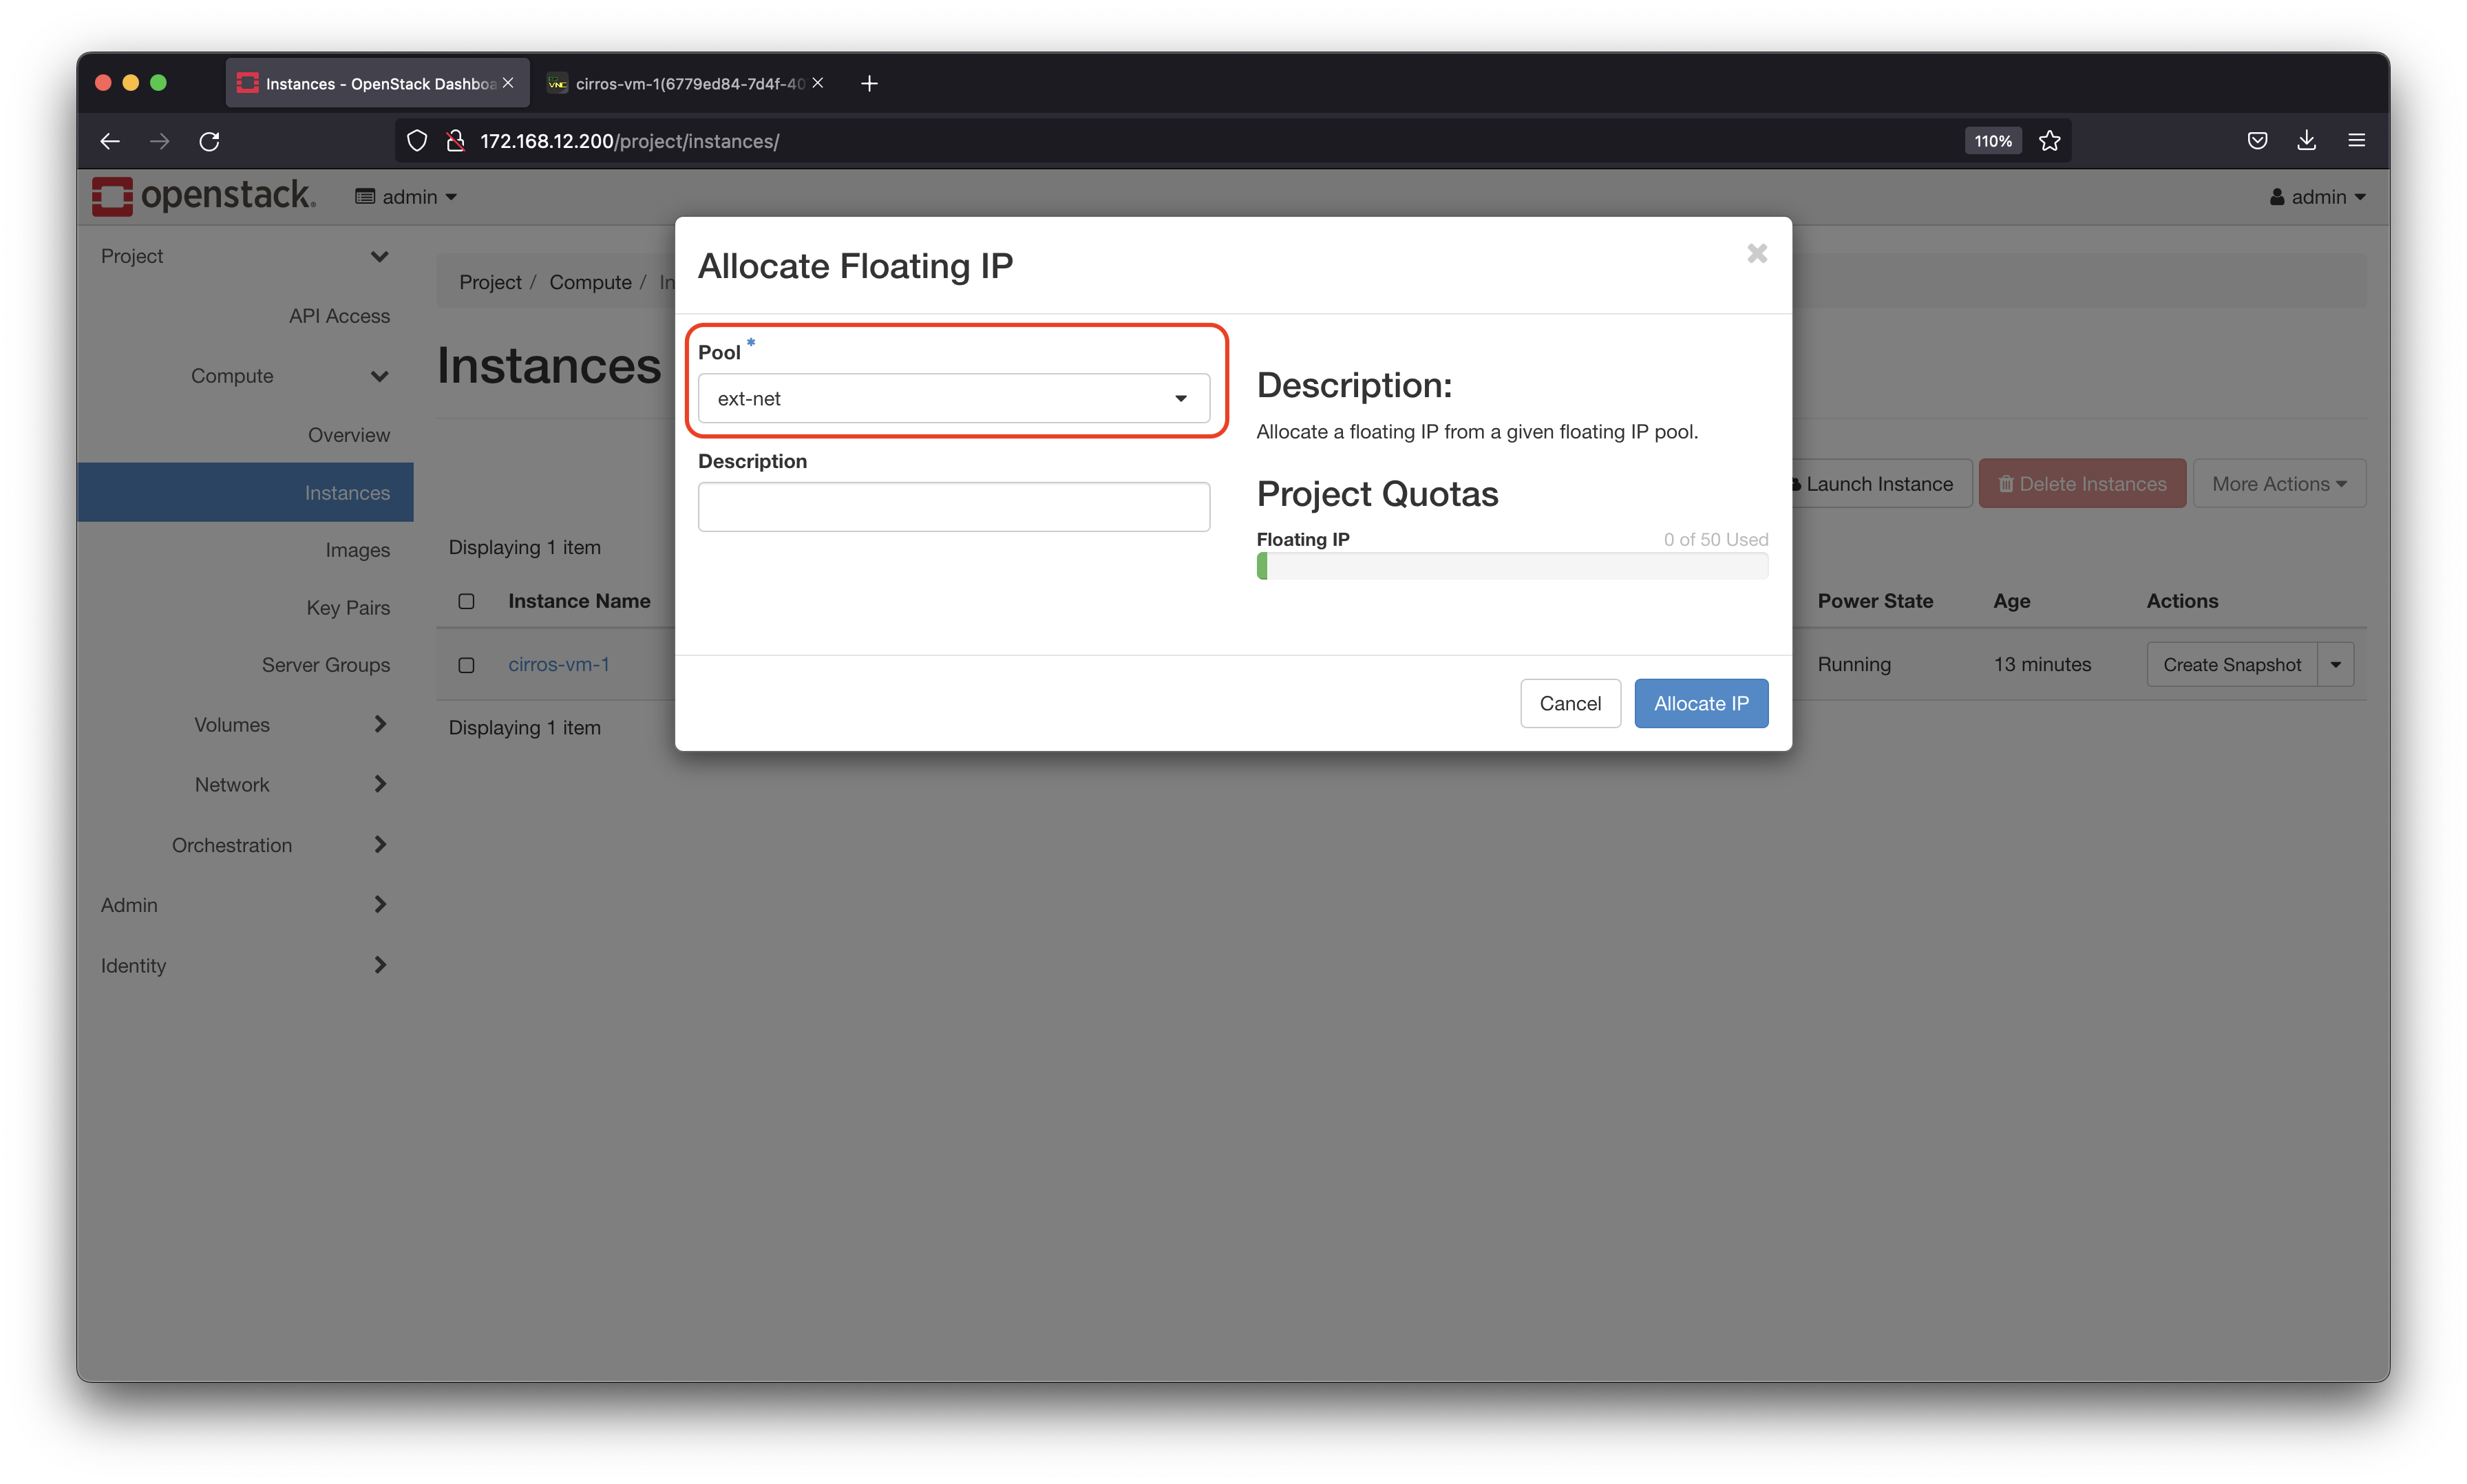This screenshot has width=2467, height=1484.
Task: Open the cirros-vm-1 instance link
Action: point(558,664)
